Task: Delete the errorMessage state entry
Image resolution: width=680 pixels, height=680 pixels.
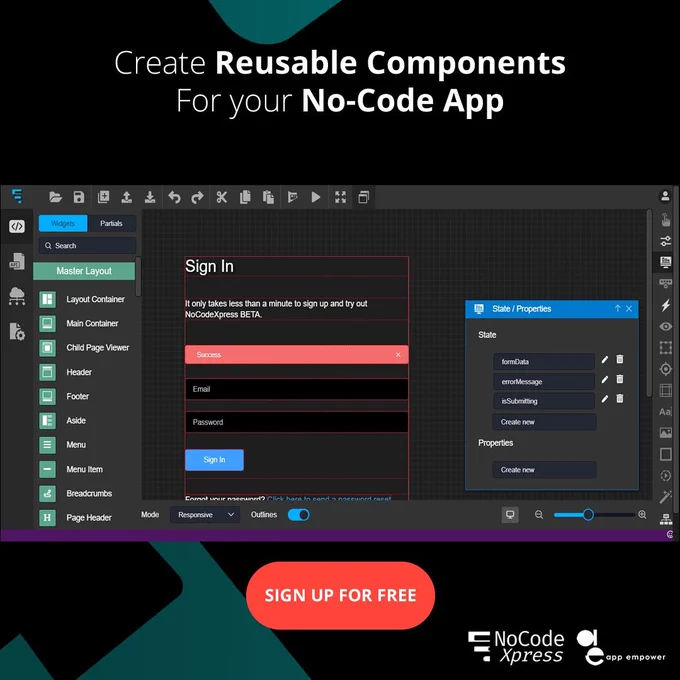Action: [x=620, y=379]
